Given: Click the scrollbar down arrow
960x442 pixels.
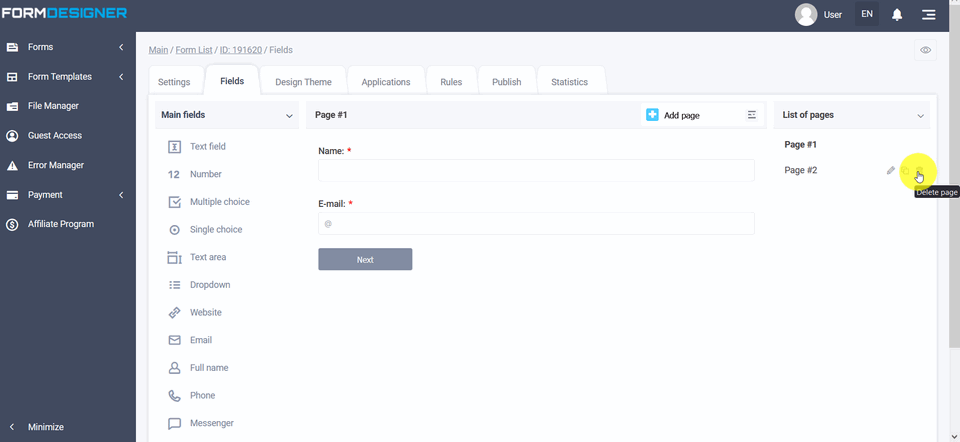Looking at the screenshot, I should 954,436.
